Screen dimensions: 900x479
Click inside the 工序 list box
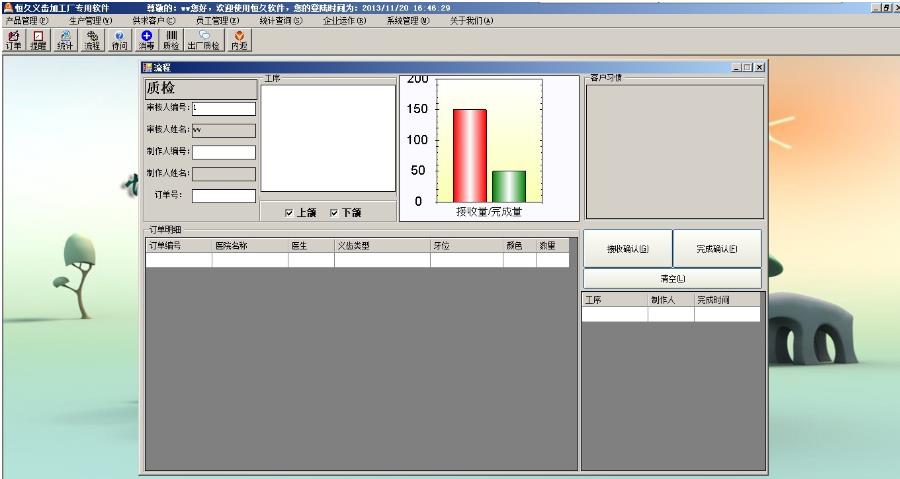[328, 138]
